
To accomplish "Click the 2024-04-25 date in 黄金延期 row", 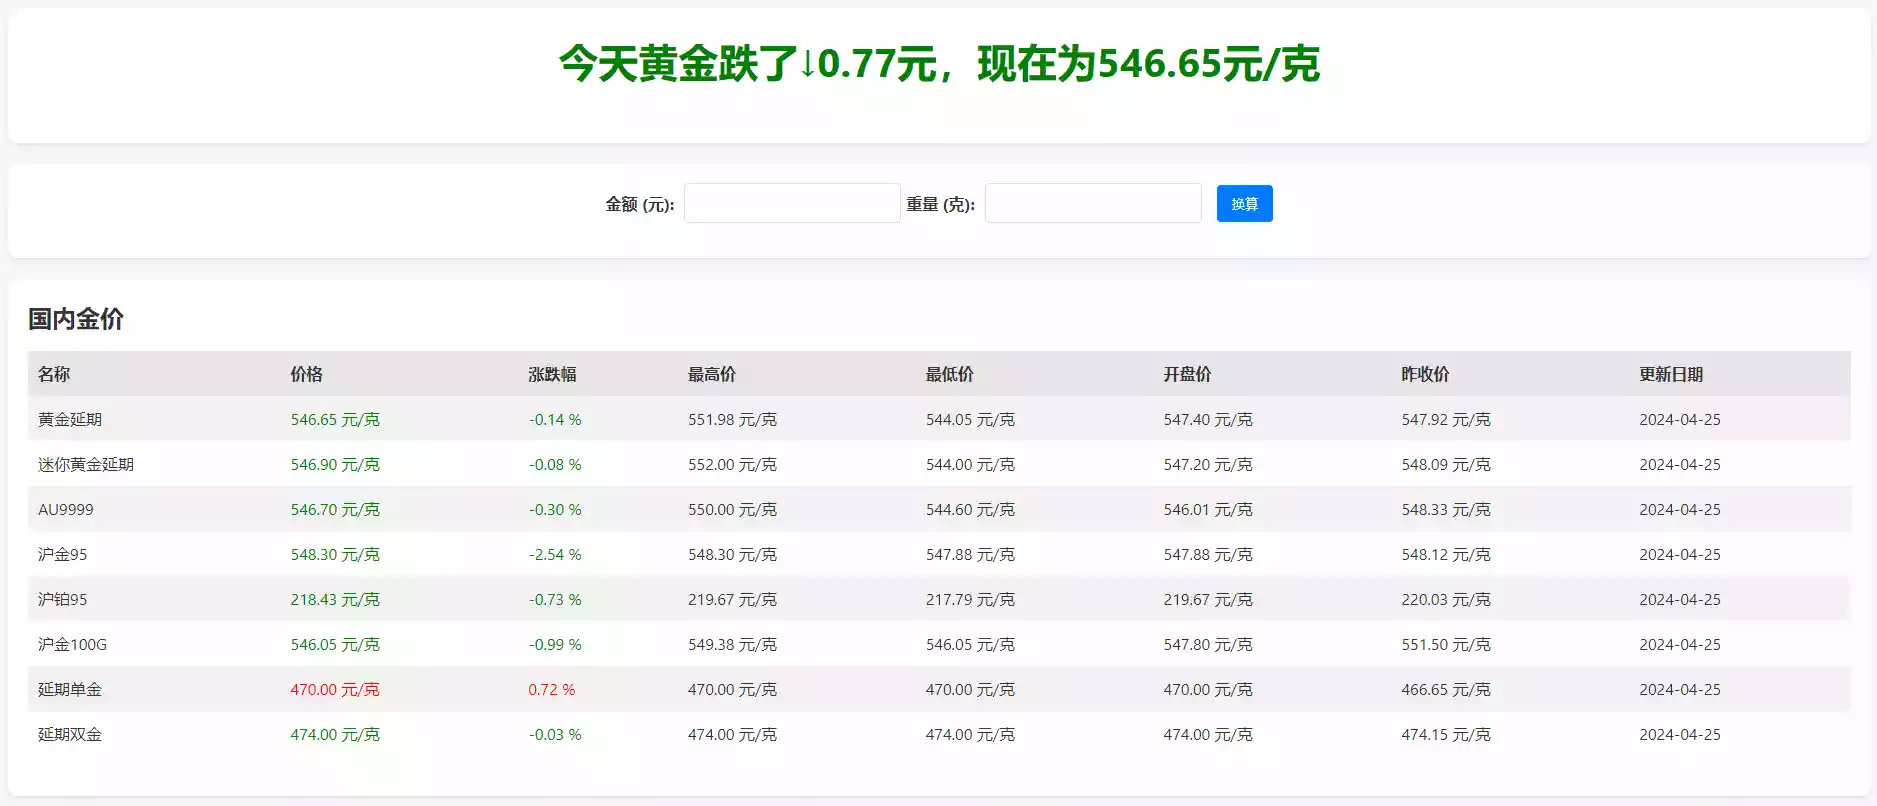I will [x=1680, y=419].
